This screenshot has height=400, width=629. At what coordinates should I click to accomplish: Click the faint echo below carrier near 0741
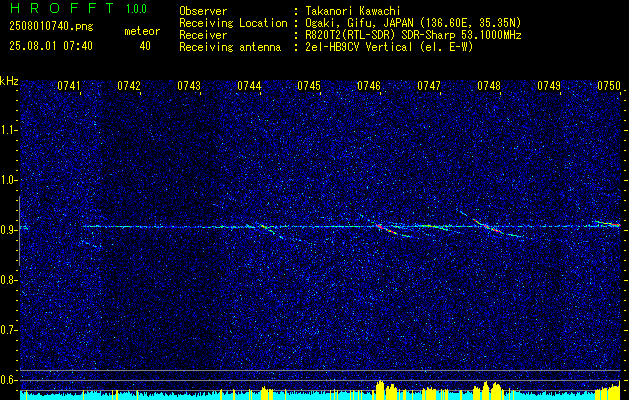tap(90, 243)
